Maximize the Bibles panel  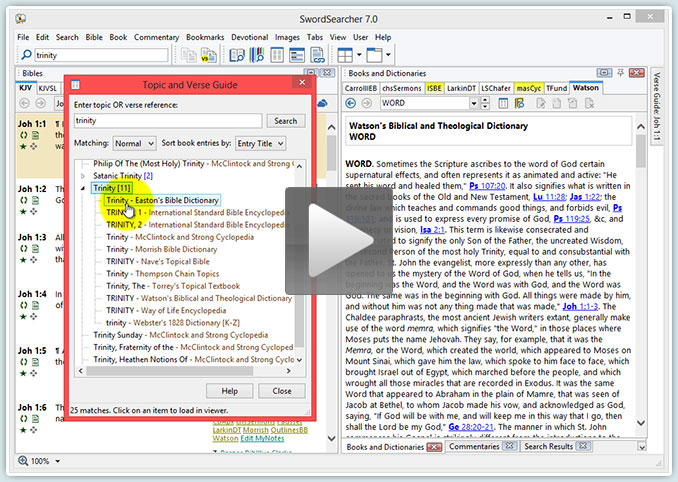[310, 72]
